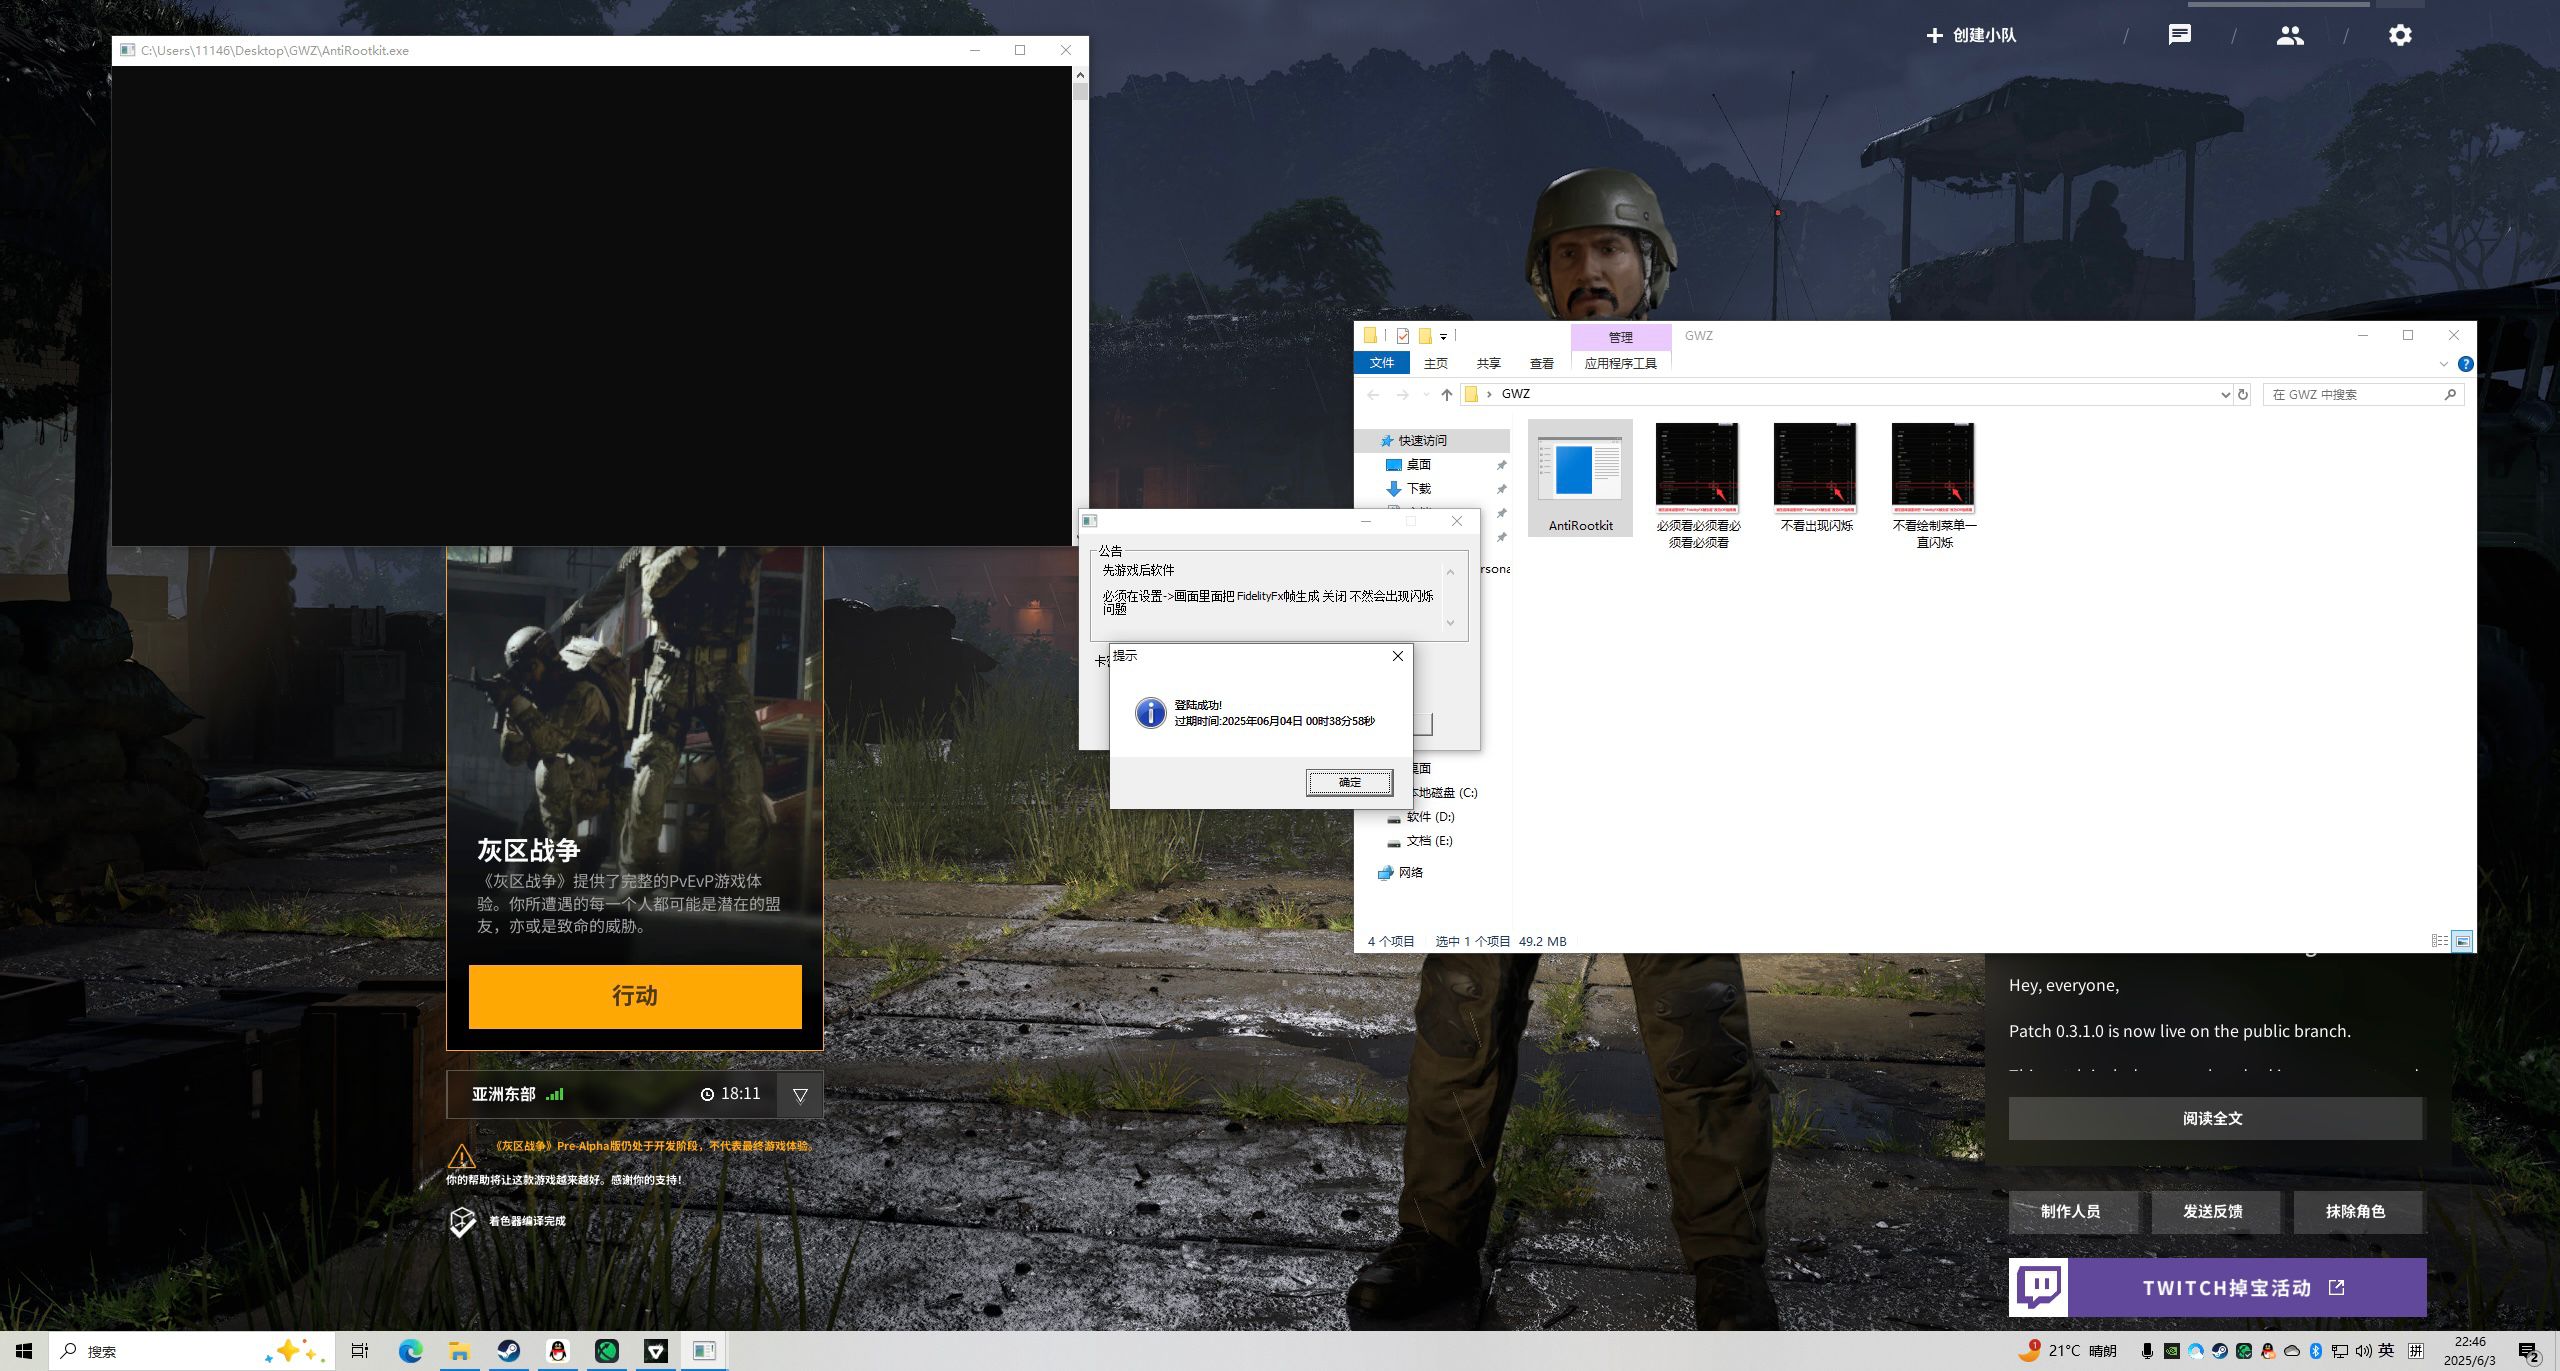Image resolution: width=2560 pixels, height=1371 pixels.
Task: Click the 创建小队 create squad button
Action: point(1971,35)
